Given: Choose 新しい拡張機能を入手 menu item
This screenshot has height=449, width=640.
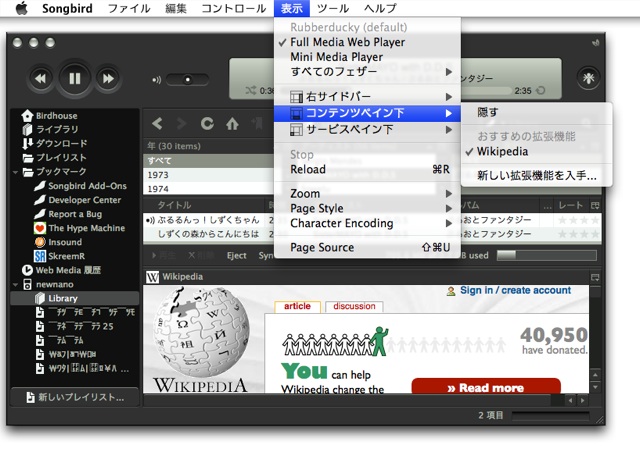Looking at the screenshot, I should pyautogui.click(x=536, y=176).
